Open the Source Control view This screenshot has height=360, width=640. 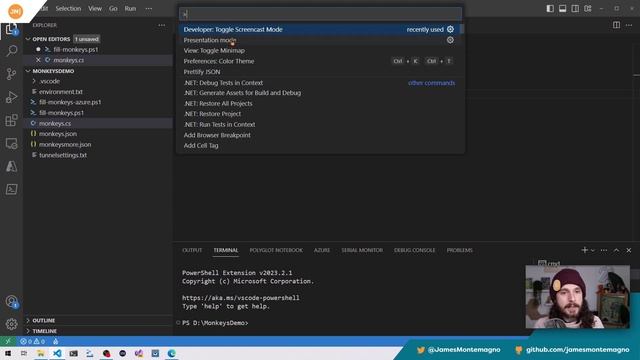(x=11, y=74)
